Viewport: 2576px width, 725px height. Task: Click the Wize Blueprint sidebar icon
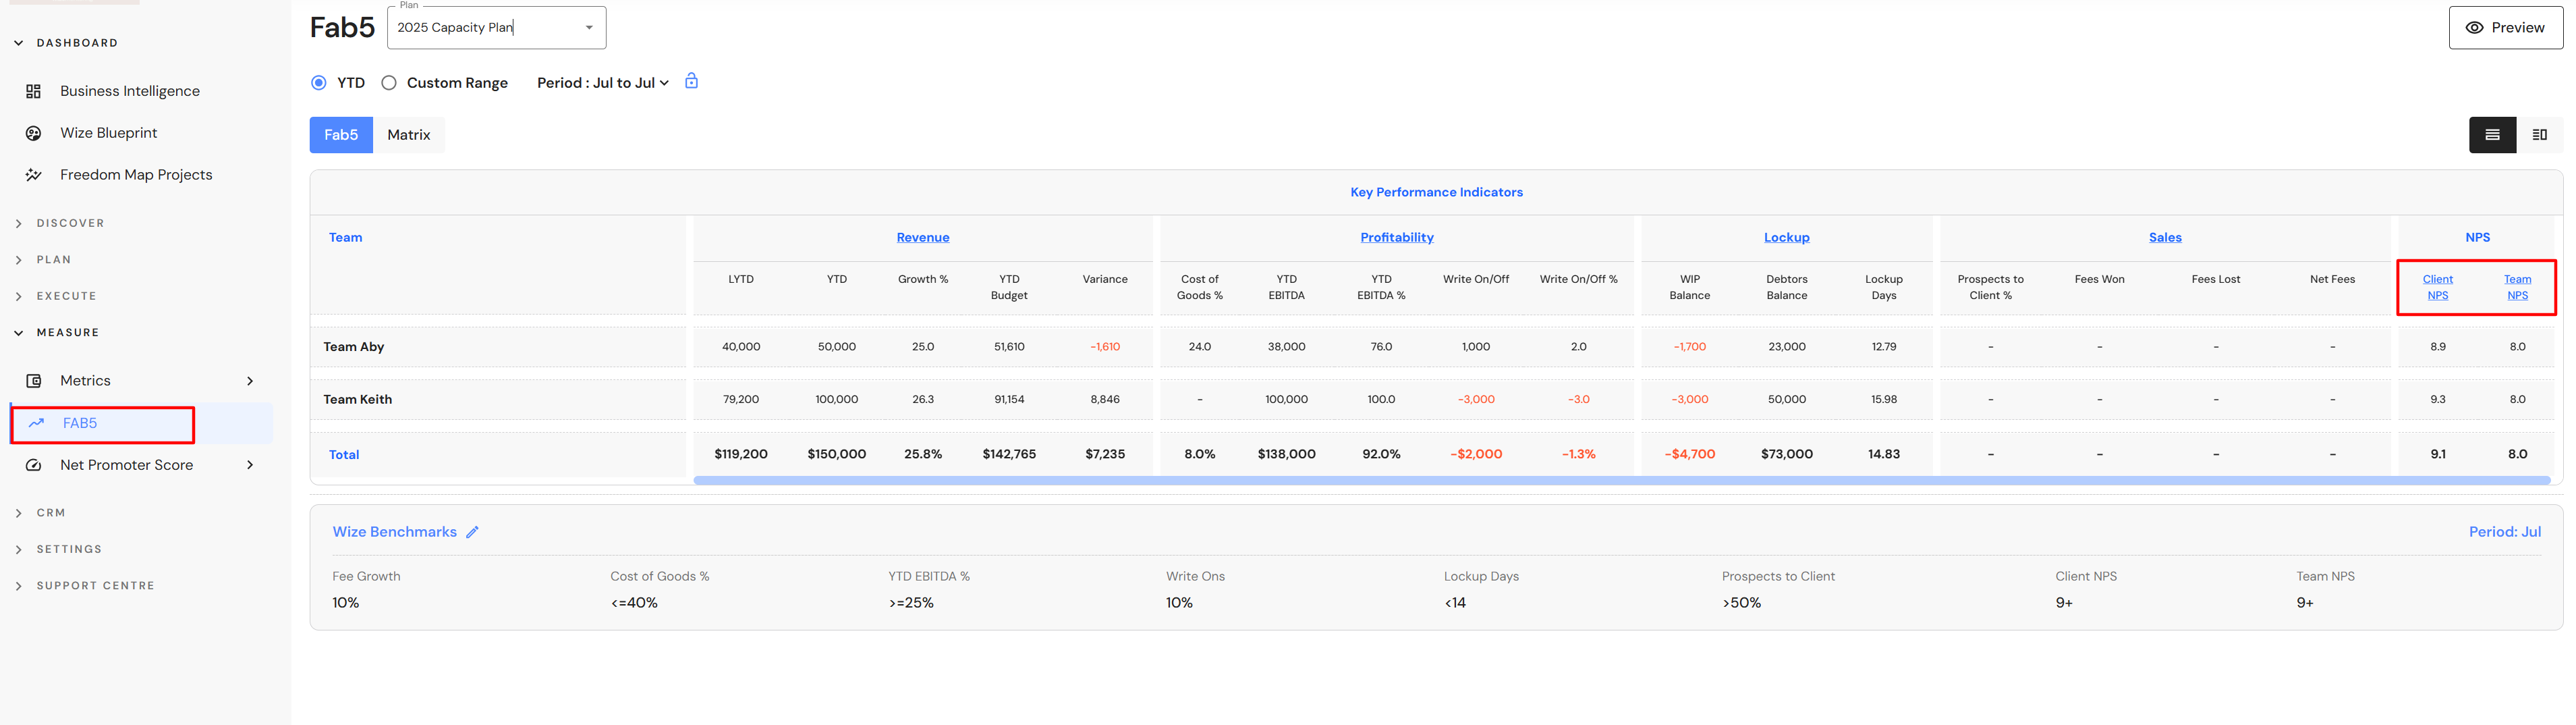click(33, 133)
